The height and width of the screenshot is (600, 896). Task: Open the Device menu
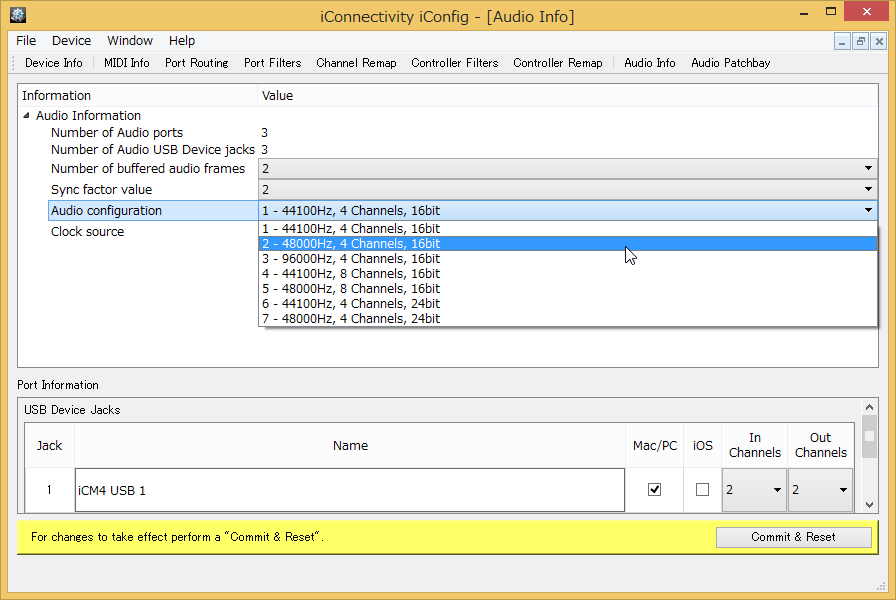pos(71,41)
